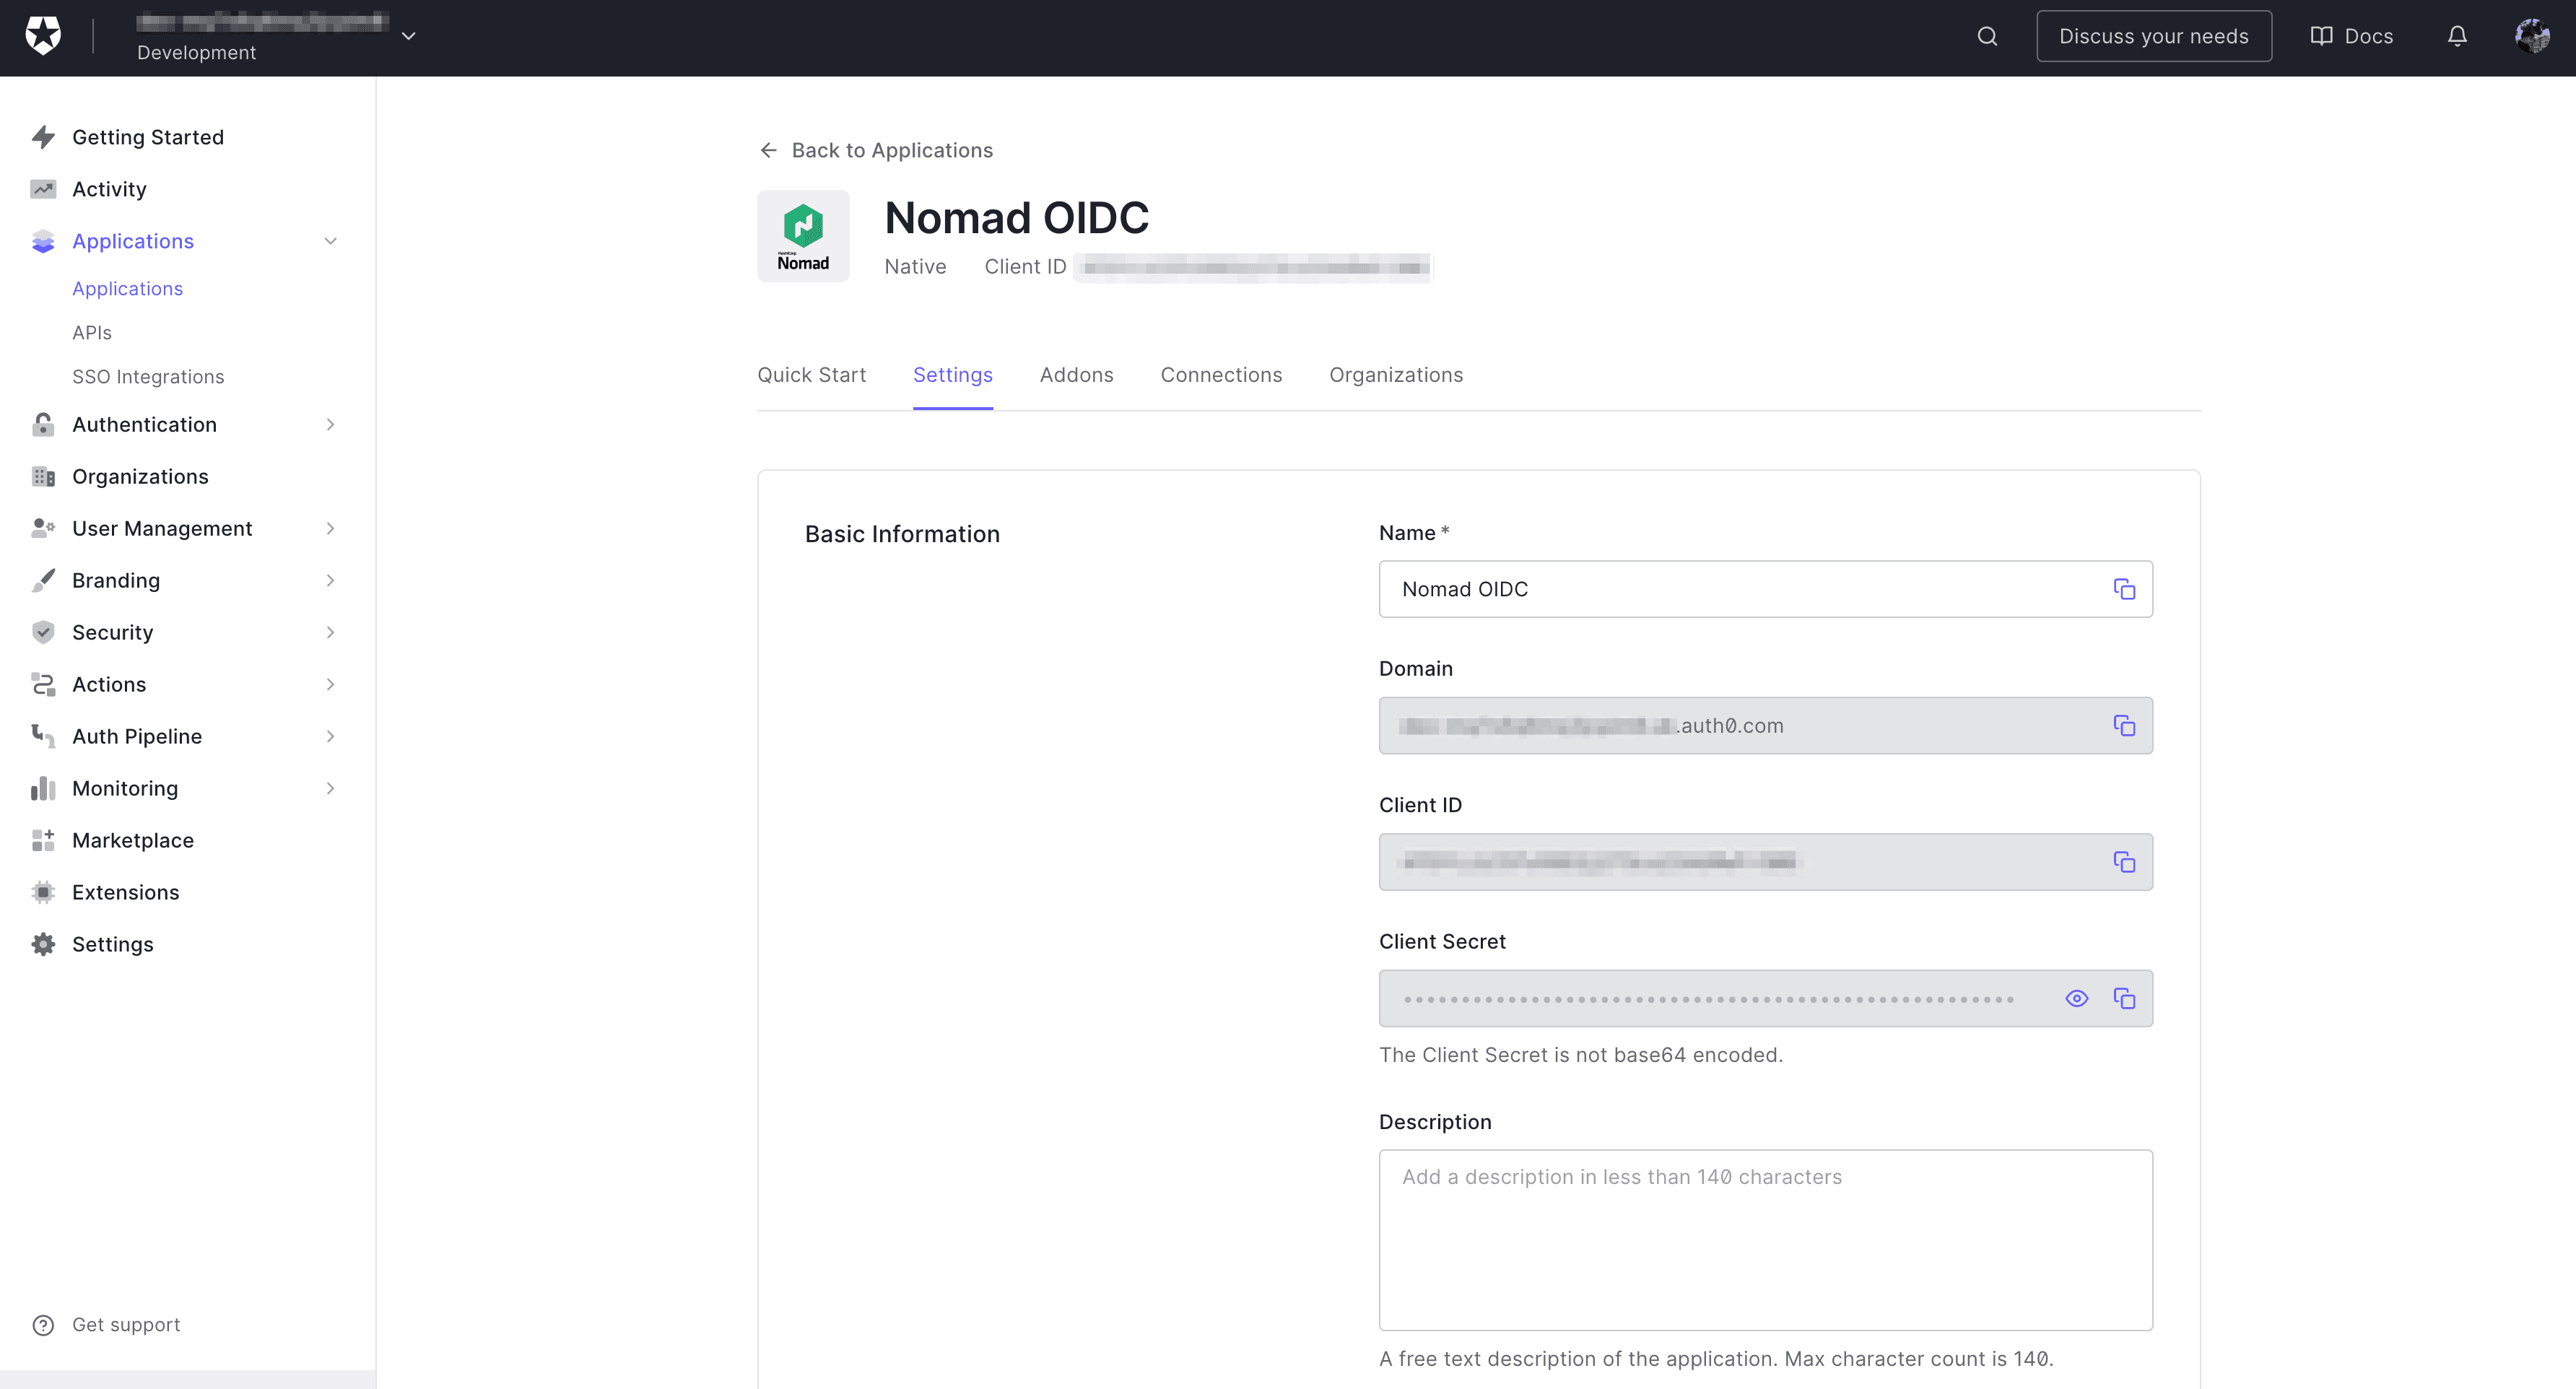Screen dimensions: 2576x1389
Task: Expand the Actions section chevron
Action: tap(330, 684)
